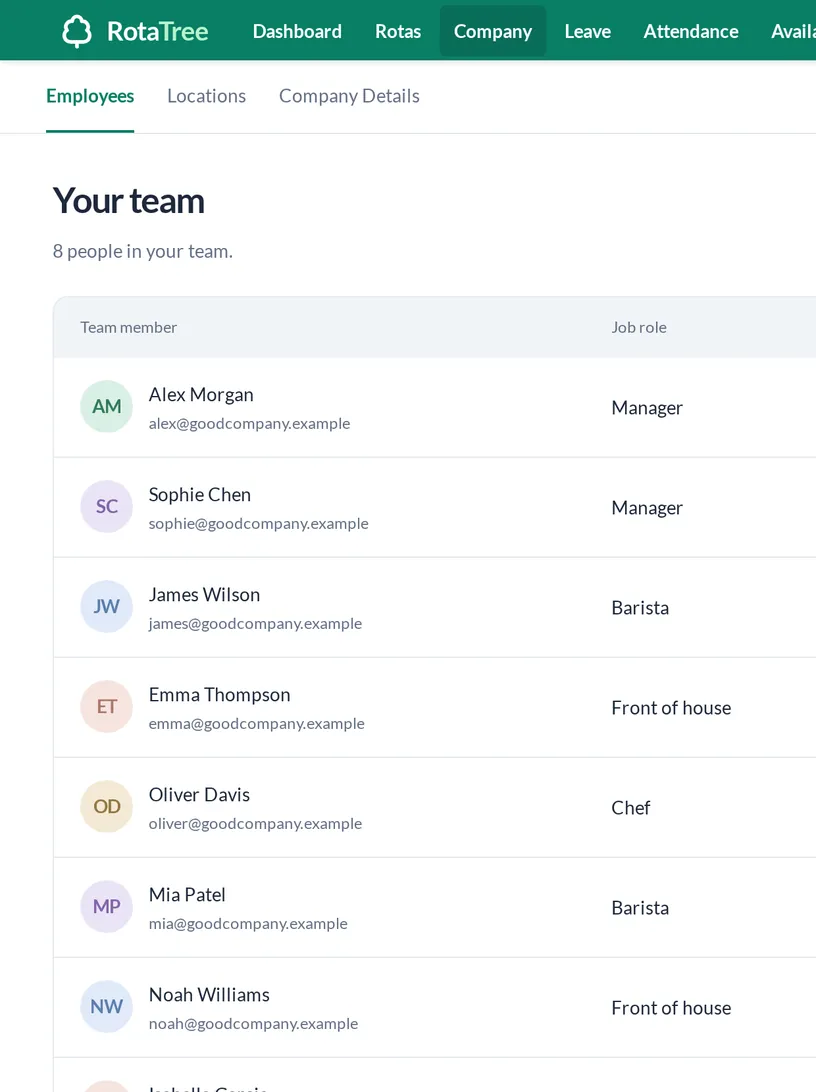Screen dimensions: 816x1092
Task: Click the OD avatar for Oliver Davis
Action: click(107, 806)
